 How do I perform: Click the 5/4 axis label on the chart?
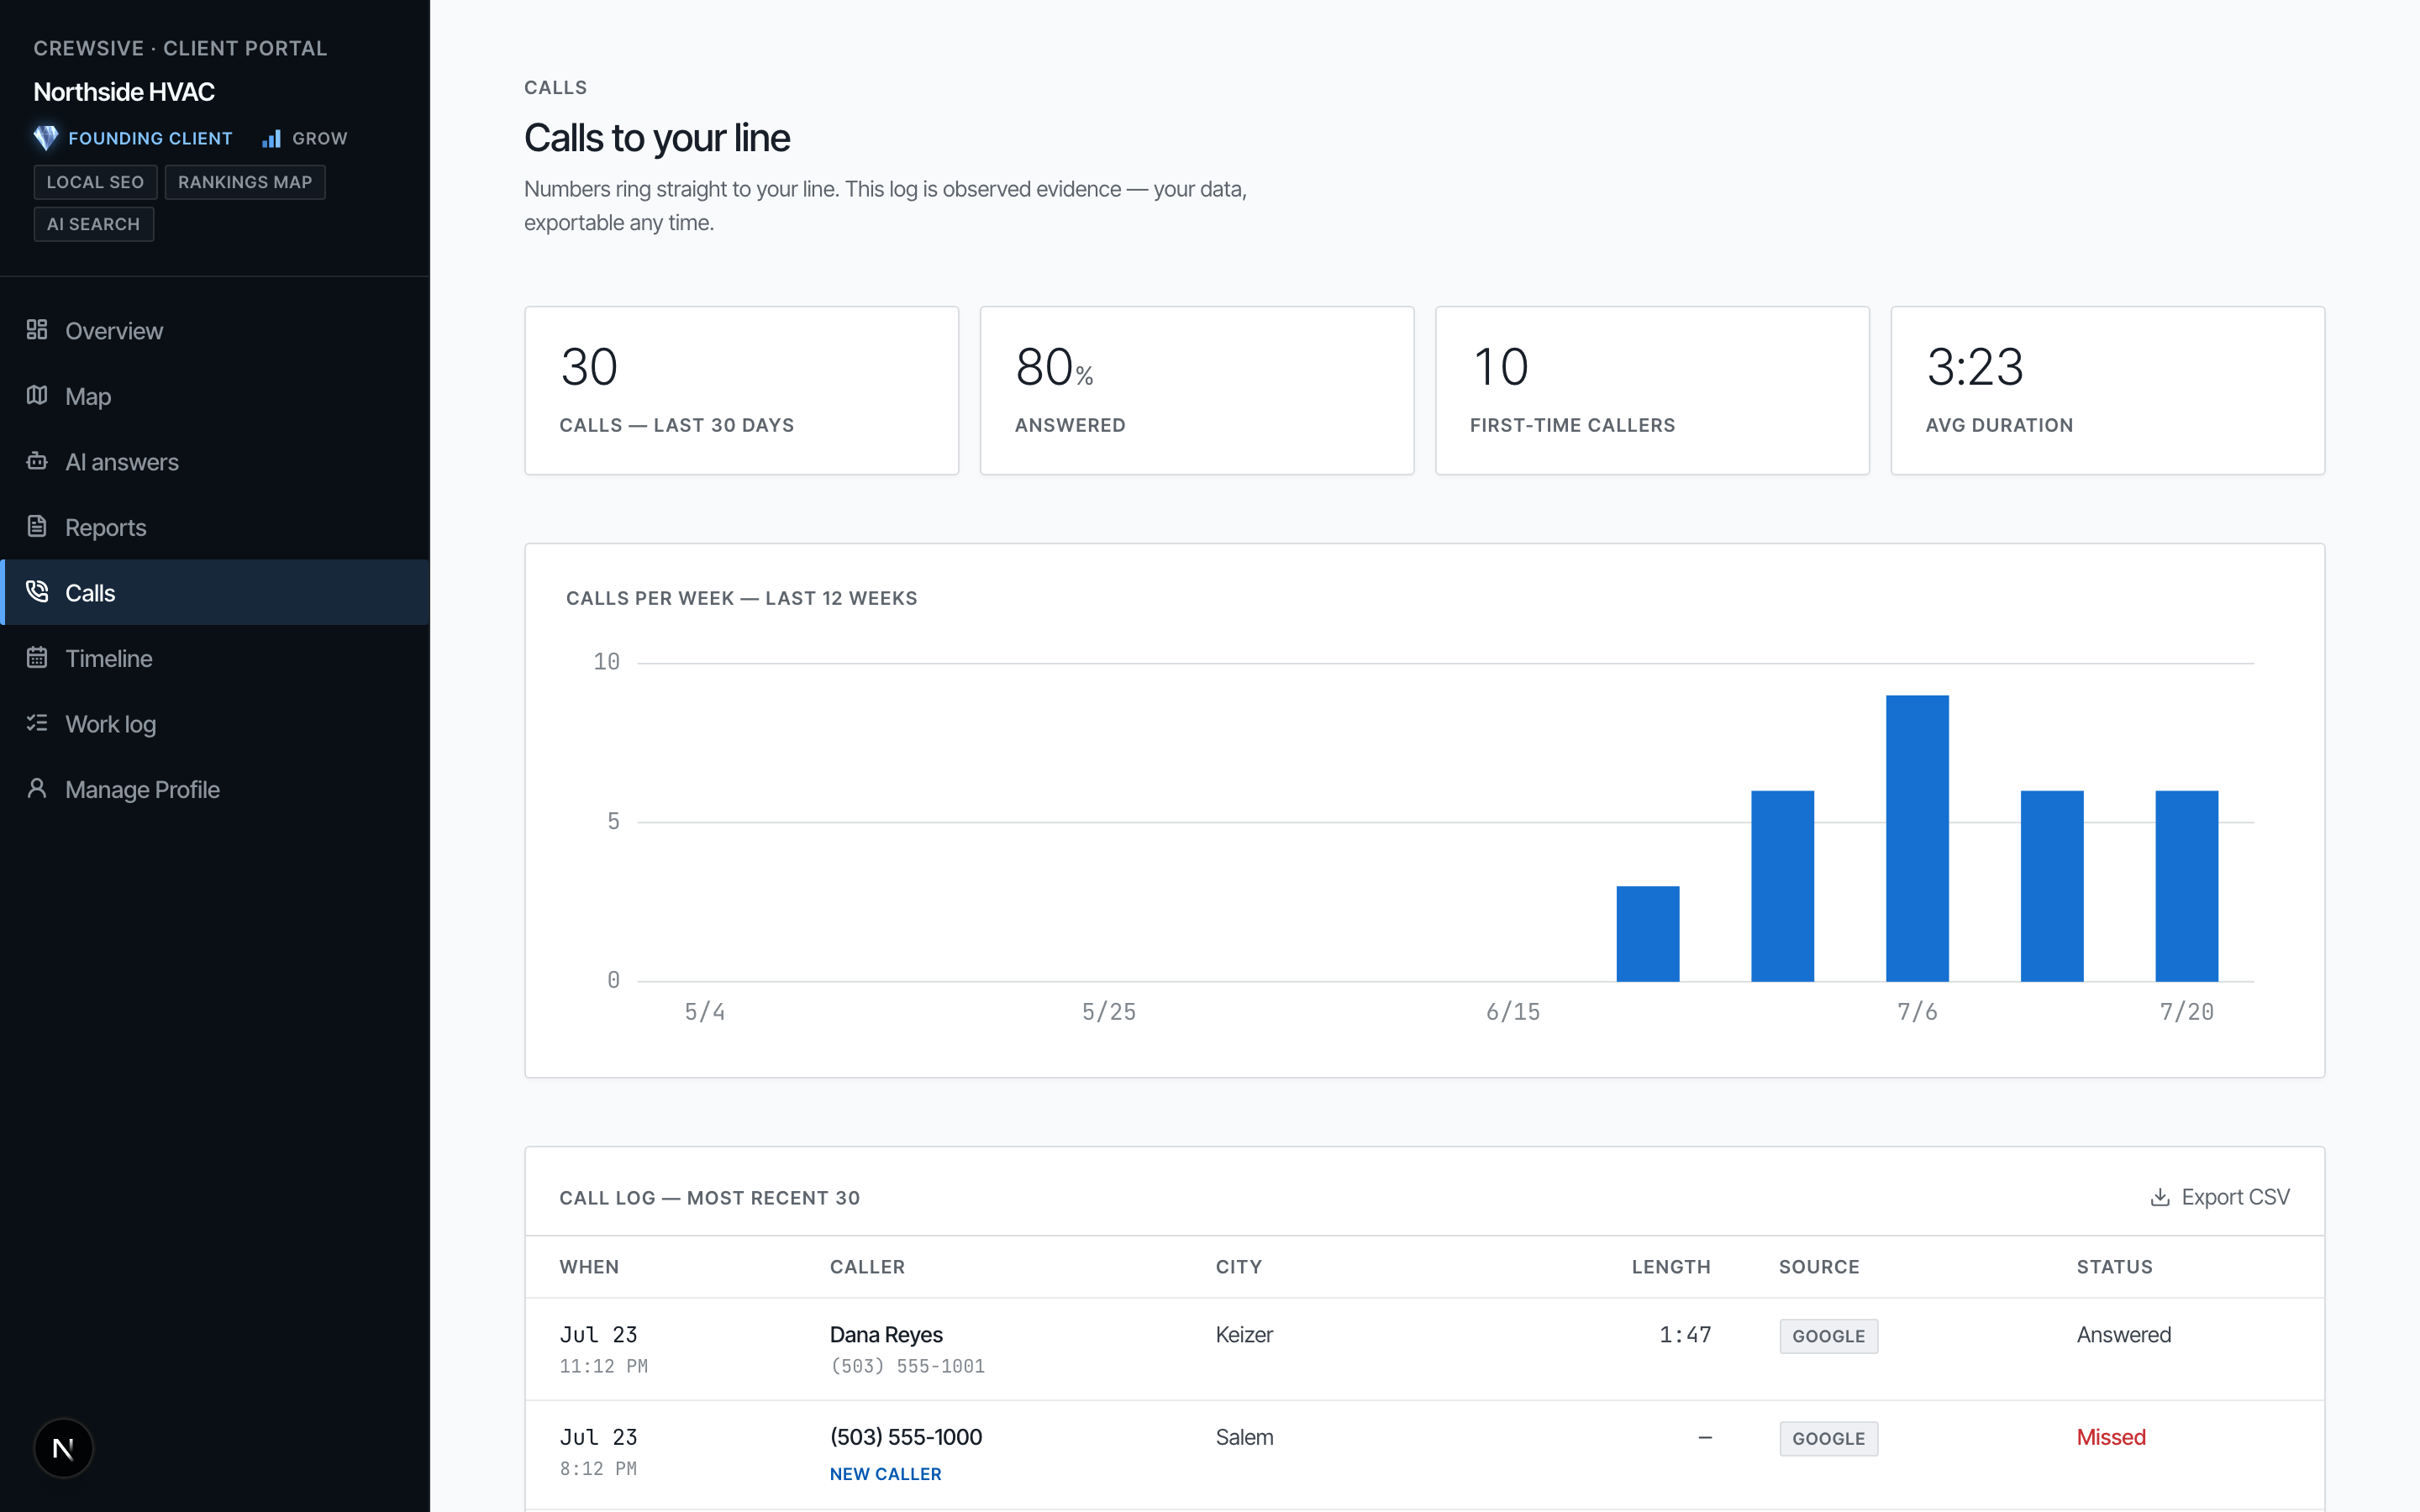[x=705, y=1012]
